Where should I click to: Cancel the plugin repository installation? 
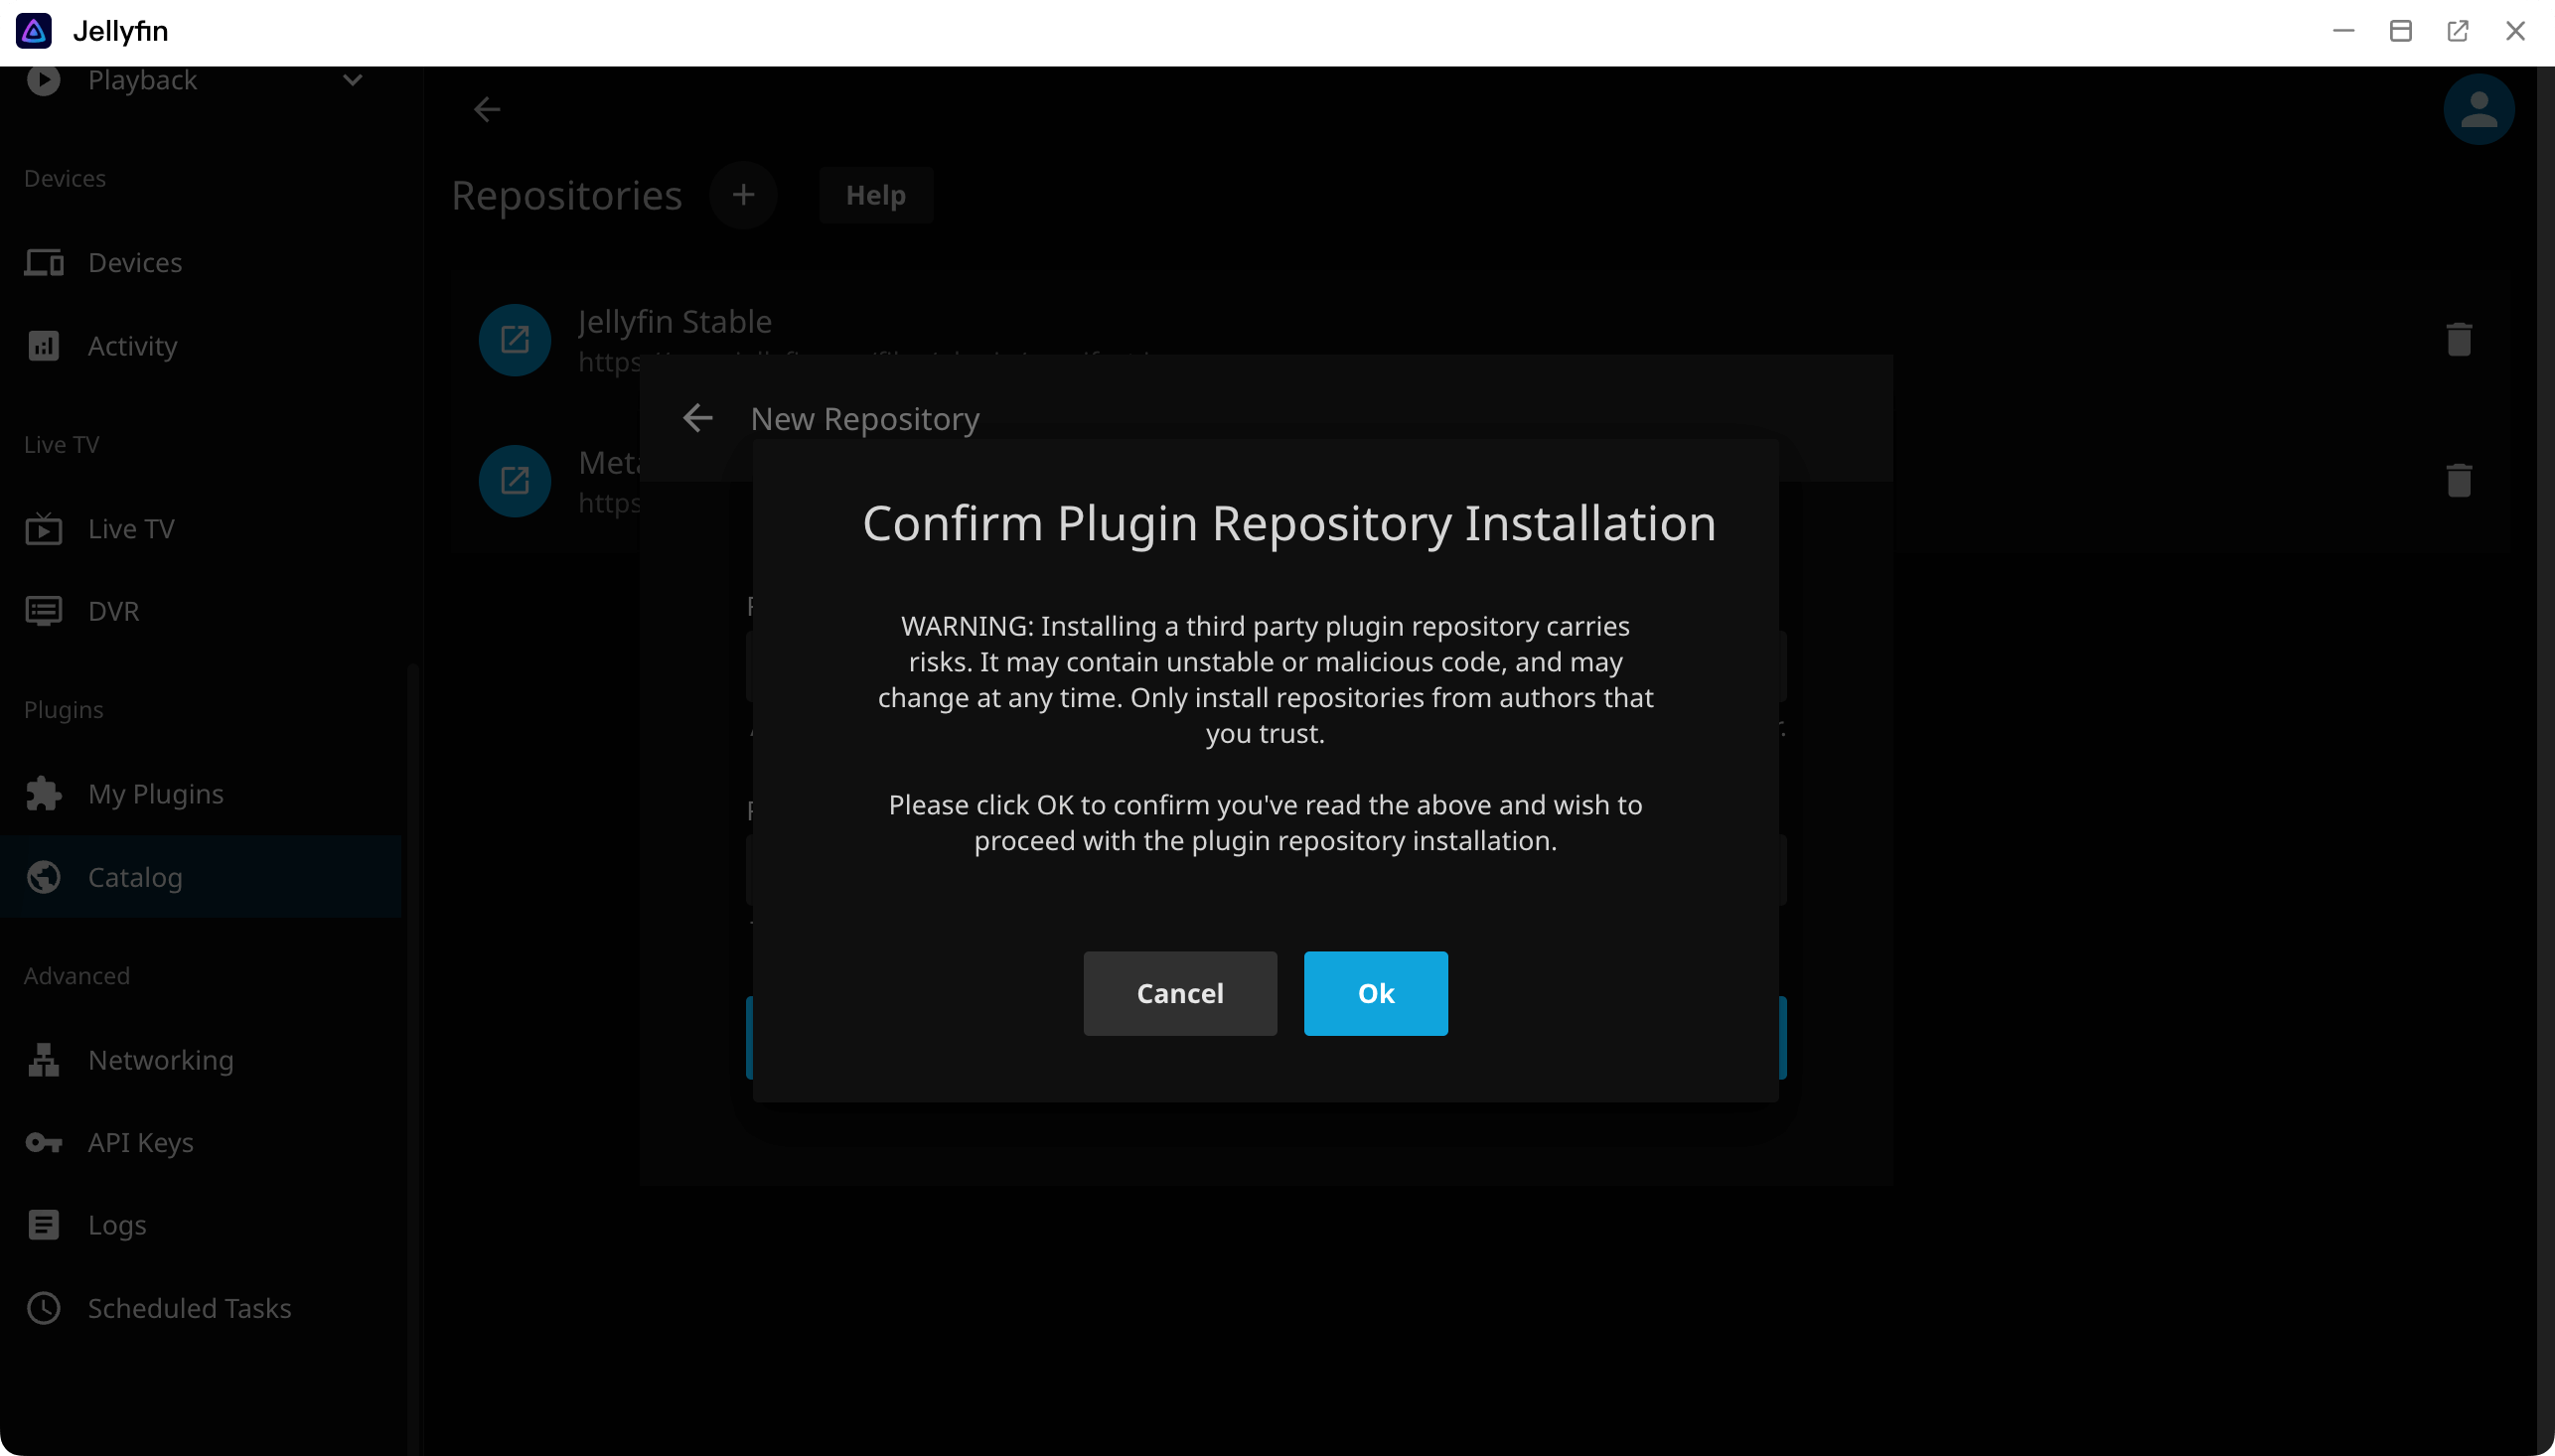[x=1179, y=993]
